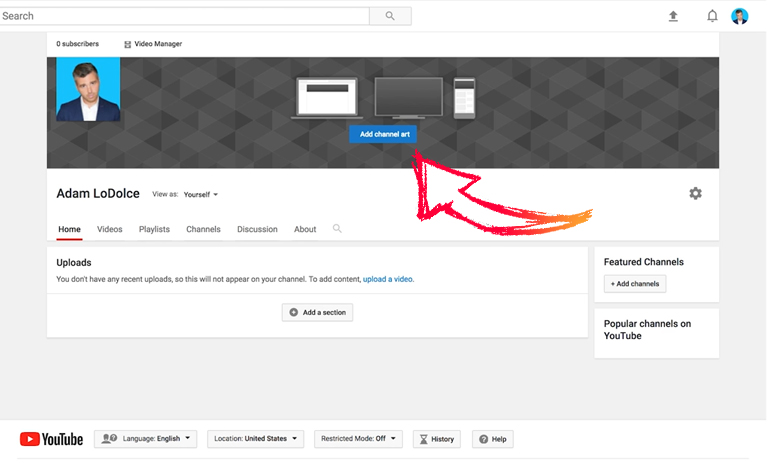Select the Home tab
768x463 pixels.
(70, 229)
